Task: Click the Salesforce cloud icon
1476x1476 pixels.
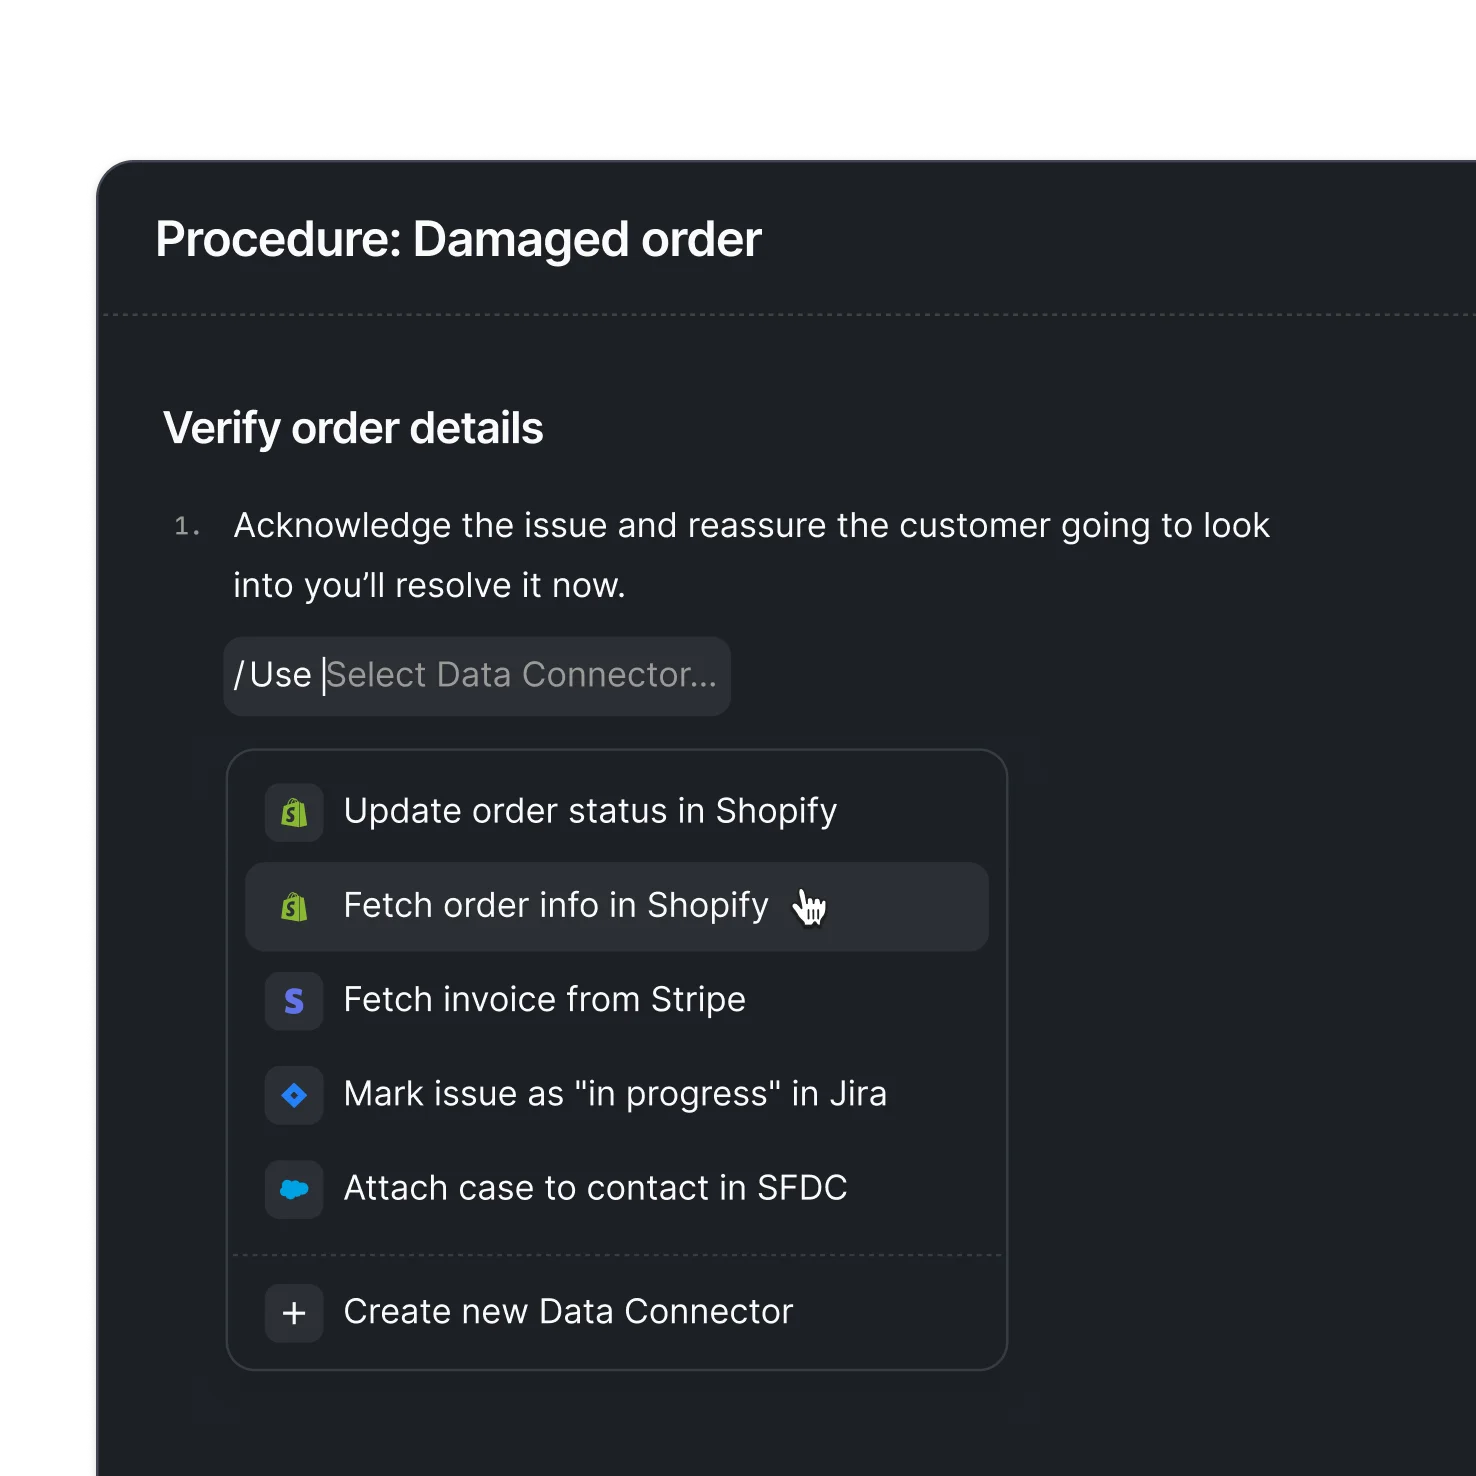Action: (294, 1189)
